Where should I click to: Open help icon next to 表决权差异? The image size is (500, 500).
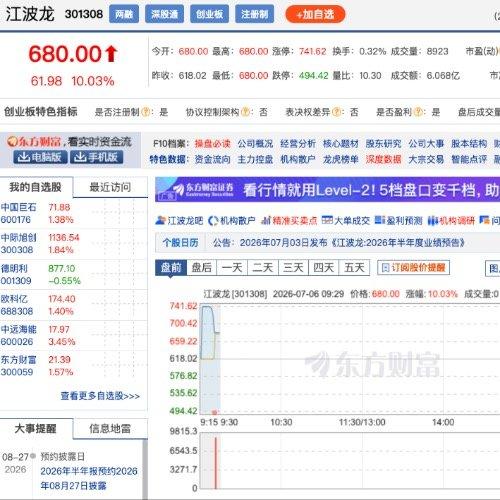(x=337, y=112)
